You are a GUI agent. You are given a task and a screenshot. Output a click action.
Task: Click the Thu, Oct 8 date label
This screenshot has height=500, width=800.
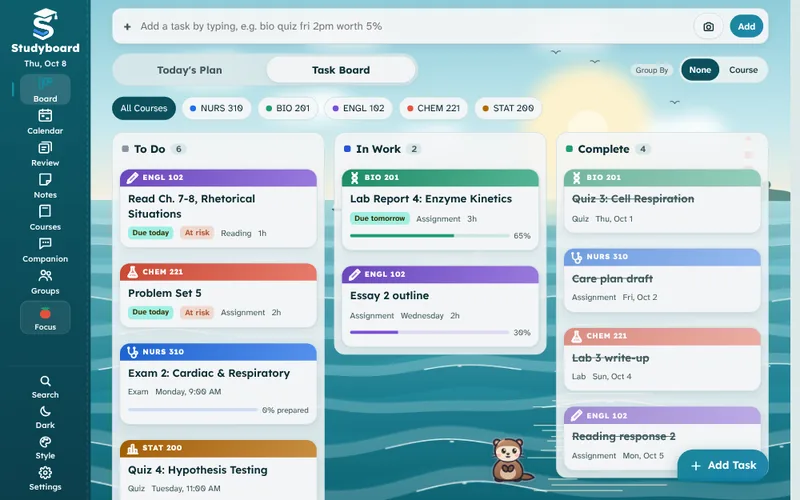45,64
